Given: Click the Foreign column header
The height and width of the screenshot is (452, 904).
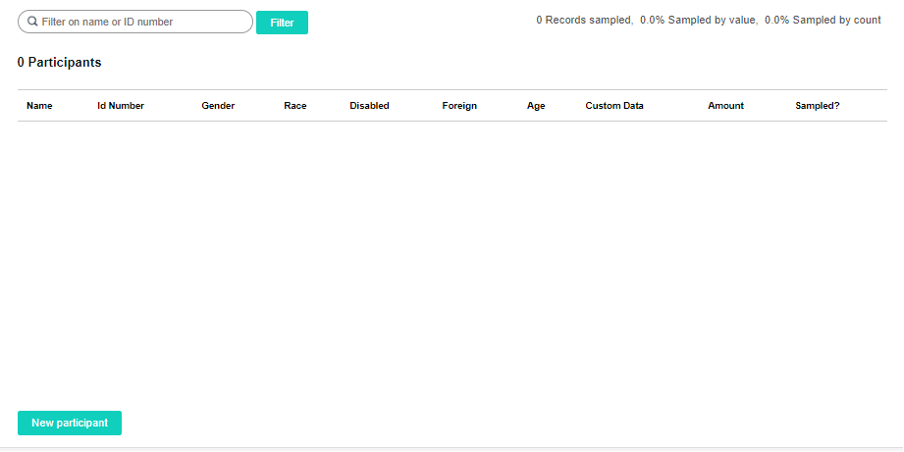Looking at the screenshot, I should [x=459, y=106].
